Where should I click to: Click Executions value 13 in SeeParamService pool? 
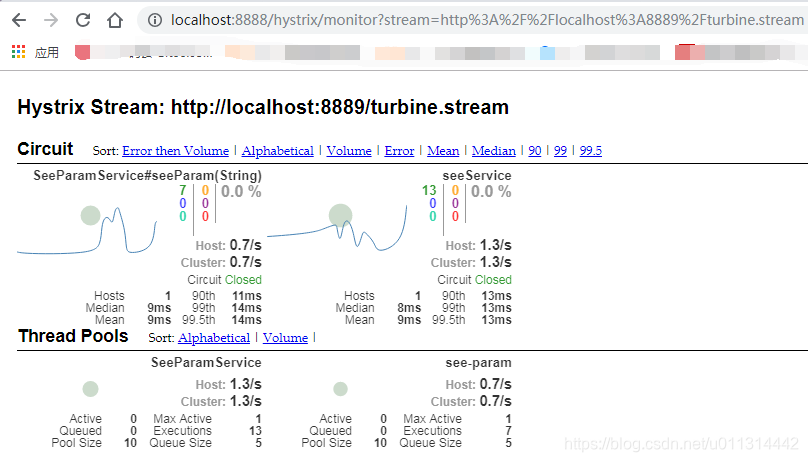click(x=256, y=431)
